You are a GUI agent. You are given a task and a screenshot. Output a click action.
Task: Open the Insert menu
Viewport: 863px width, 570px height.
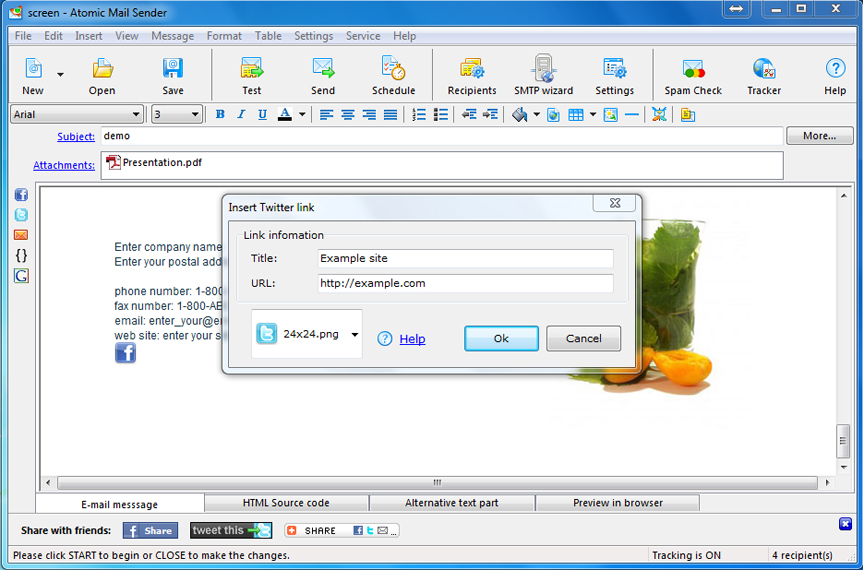[x=89, y=36]
